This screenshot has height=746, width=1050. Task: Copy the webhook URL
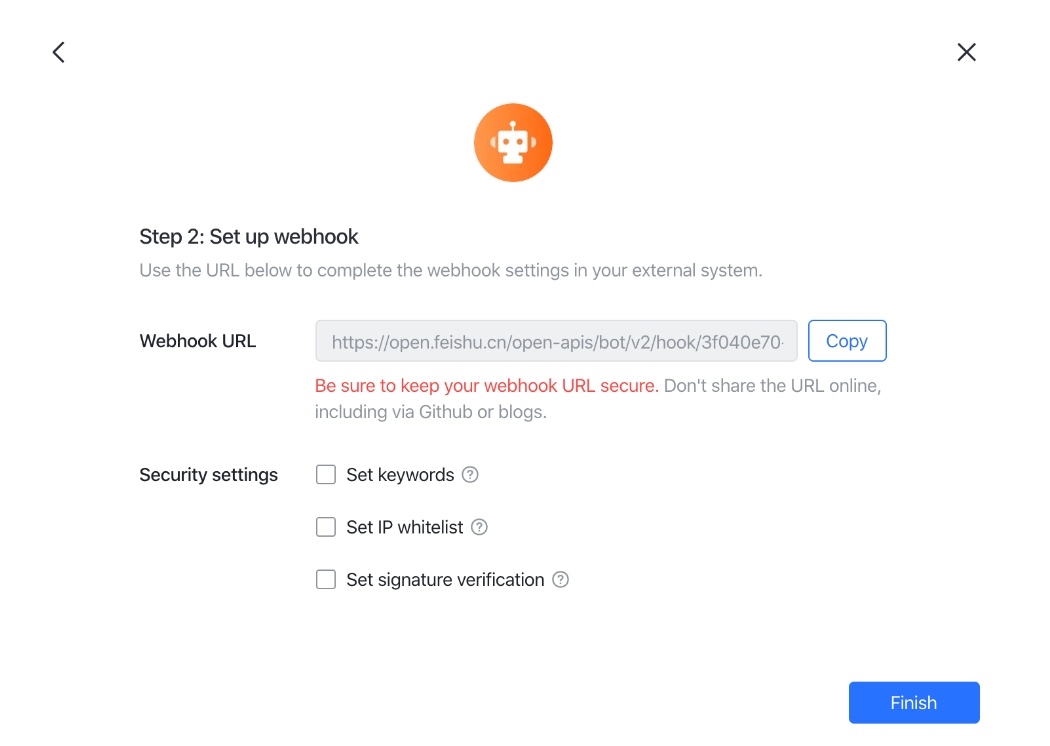coord(847,341)
